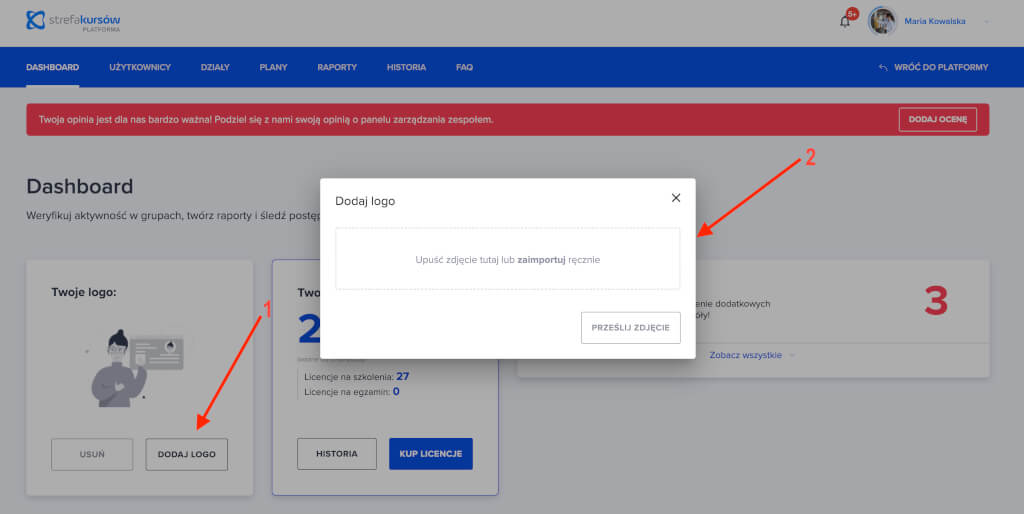Viewport: 1024px width, 514px height.
Task: Open the Dashboard tab
Action: pos(52,68)
